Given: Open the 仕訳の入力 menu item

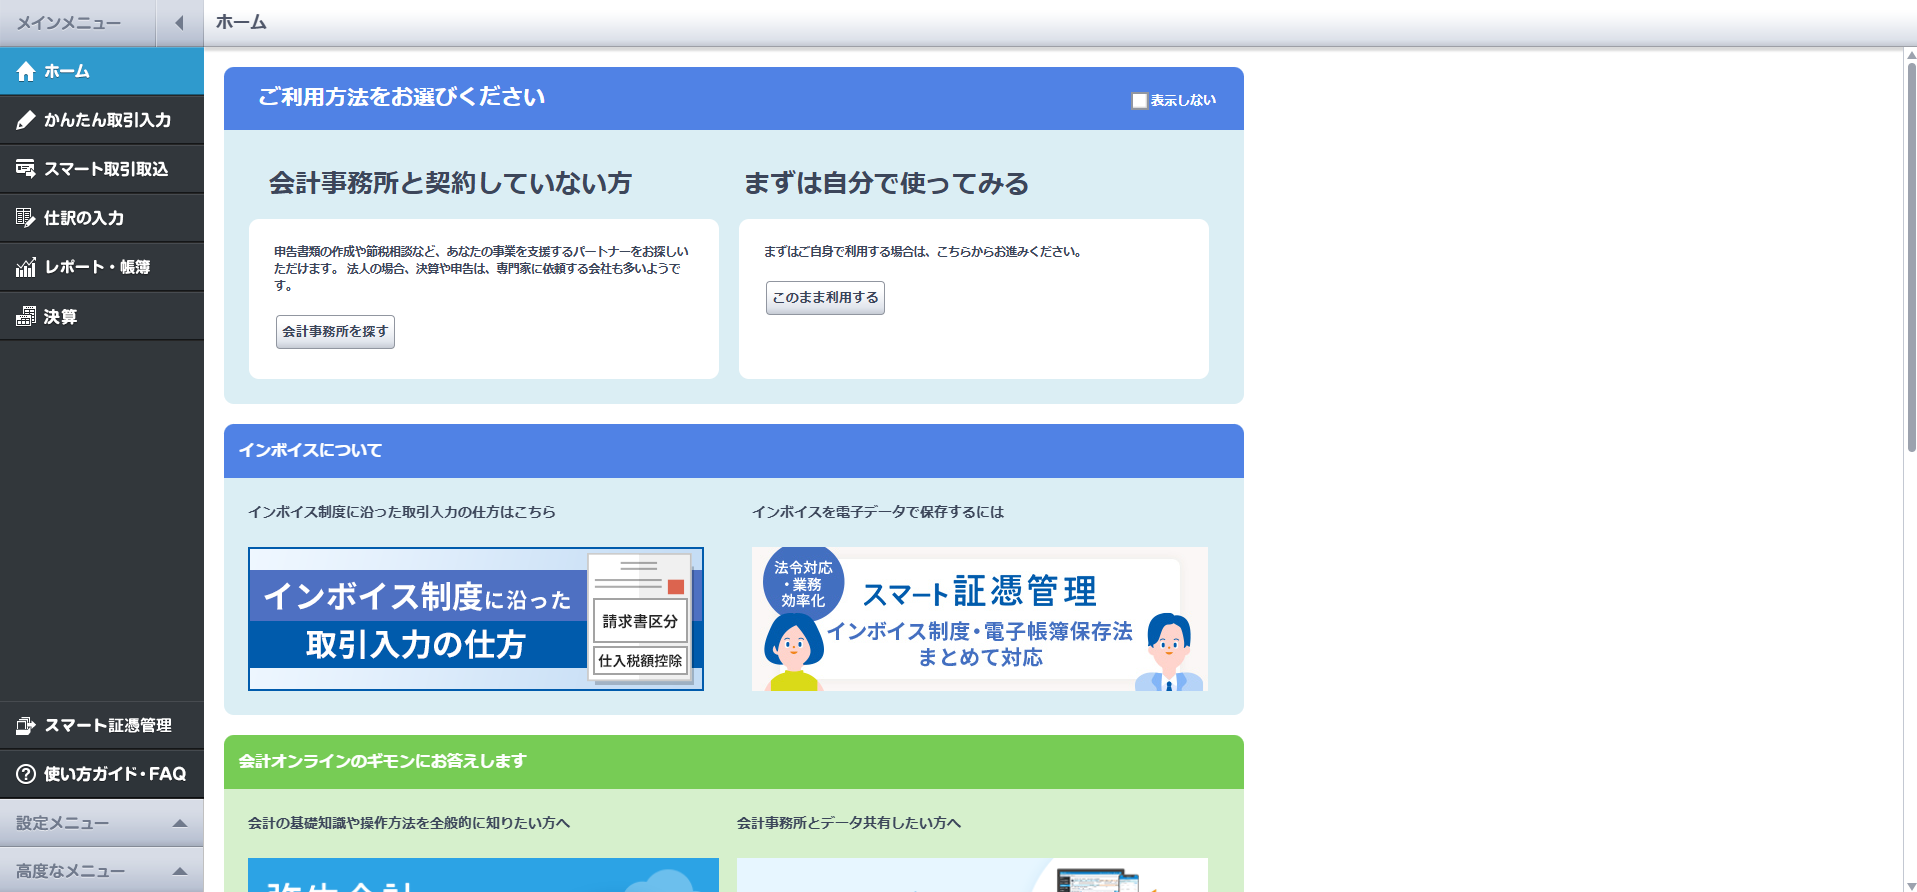Looking at the screenshot, I should tap(84, 218).
